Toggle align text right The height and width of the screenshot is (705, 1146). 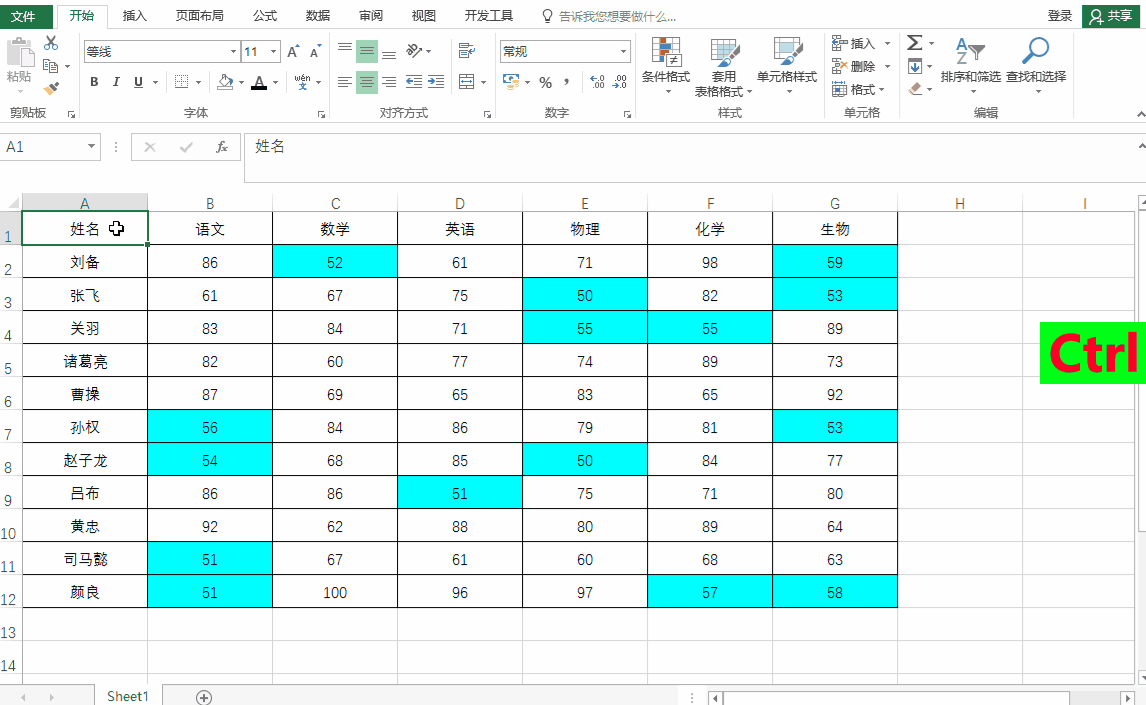click(389, 82)
